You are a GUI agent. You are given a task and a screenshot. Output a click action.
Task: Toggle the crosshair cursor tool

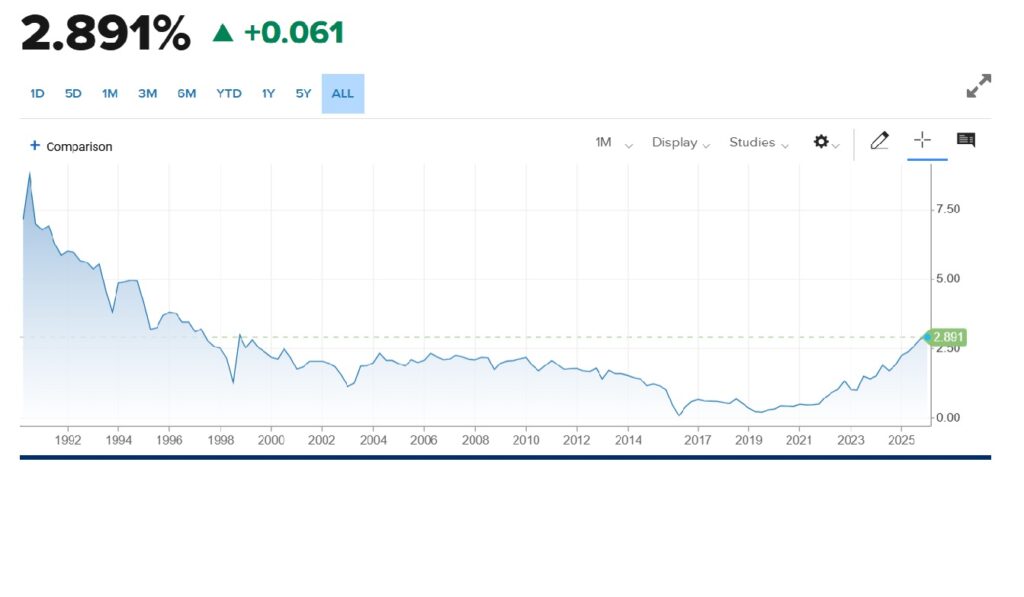922,141
